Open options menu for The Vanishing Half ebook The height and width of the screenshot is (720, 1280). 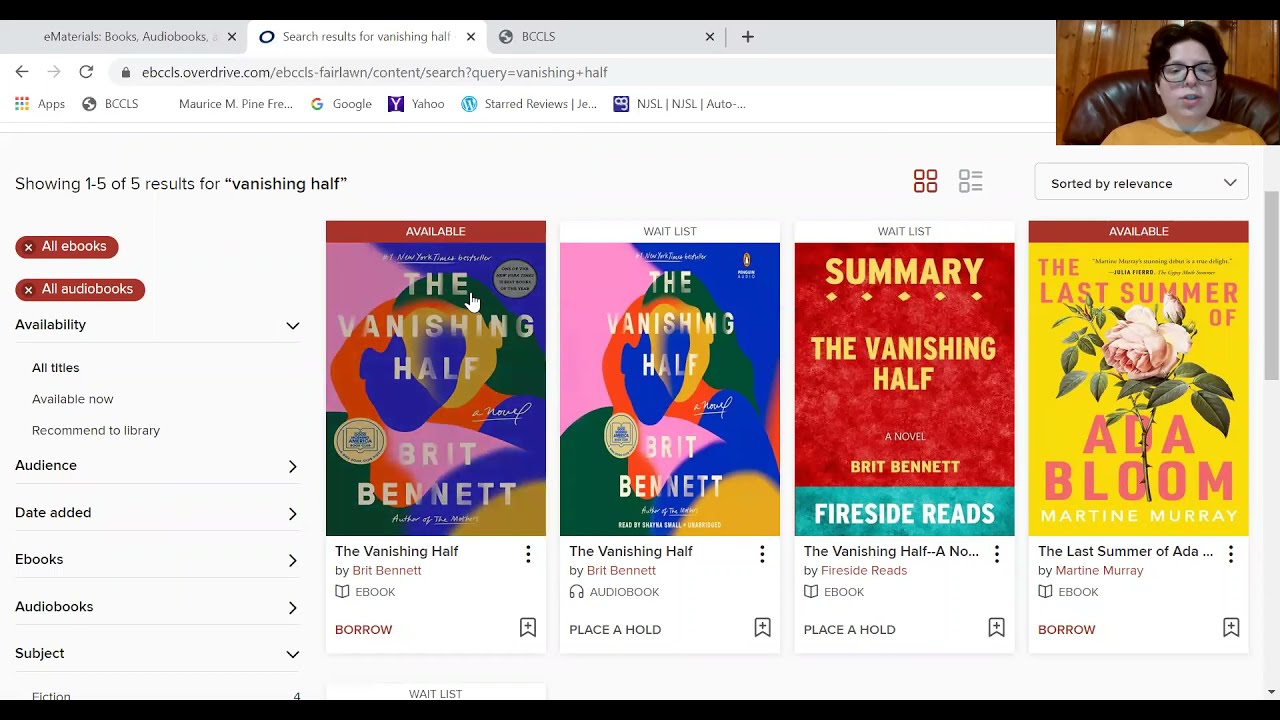coord(528,553)
